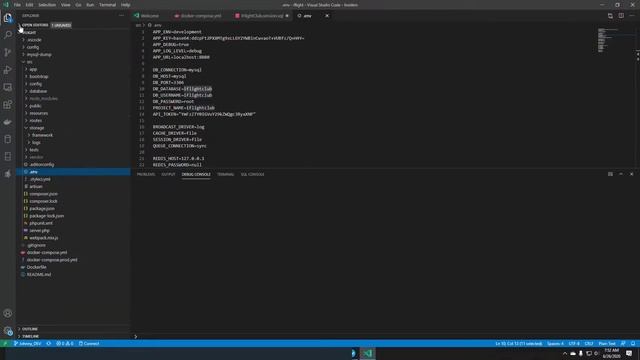Click the remote window indicator in the status bar

coord(5,344)
